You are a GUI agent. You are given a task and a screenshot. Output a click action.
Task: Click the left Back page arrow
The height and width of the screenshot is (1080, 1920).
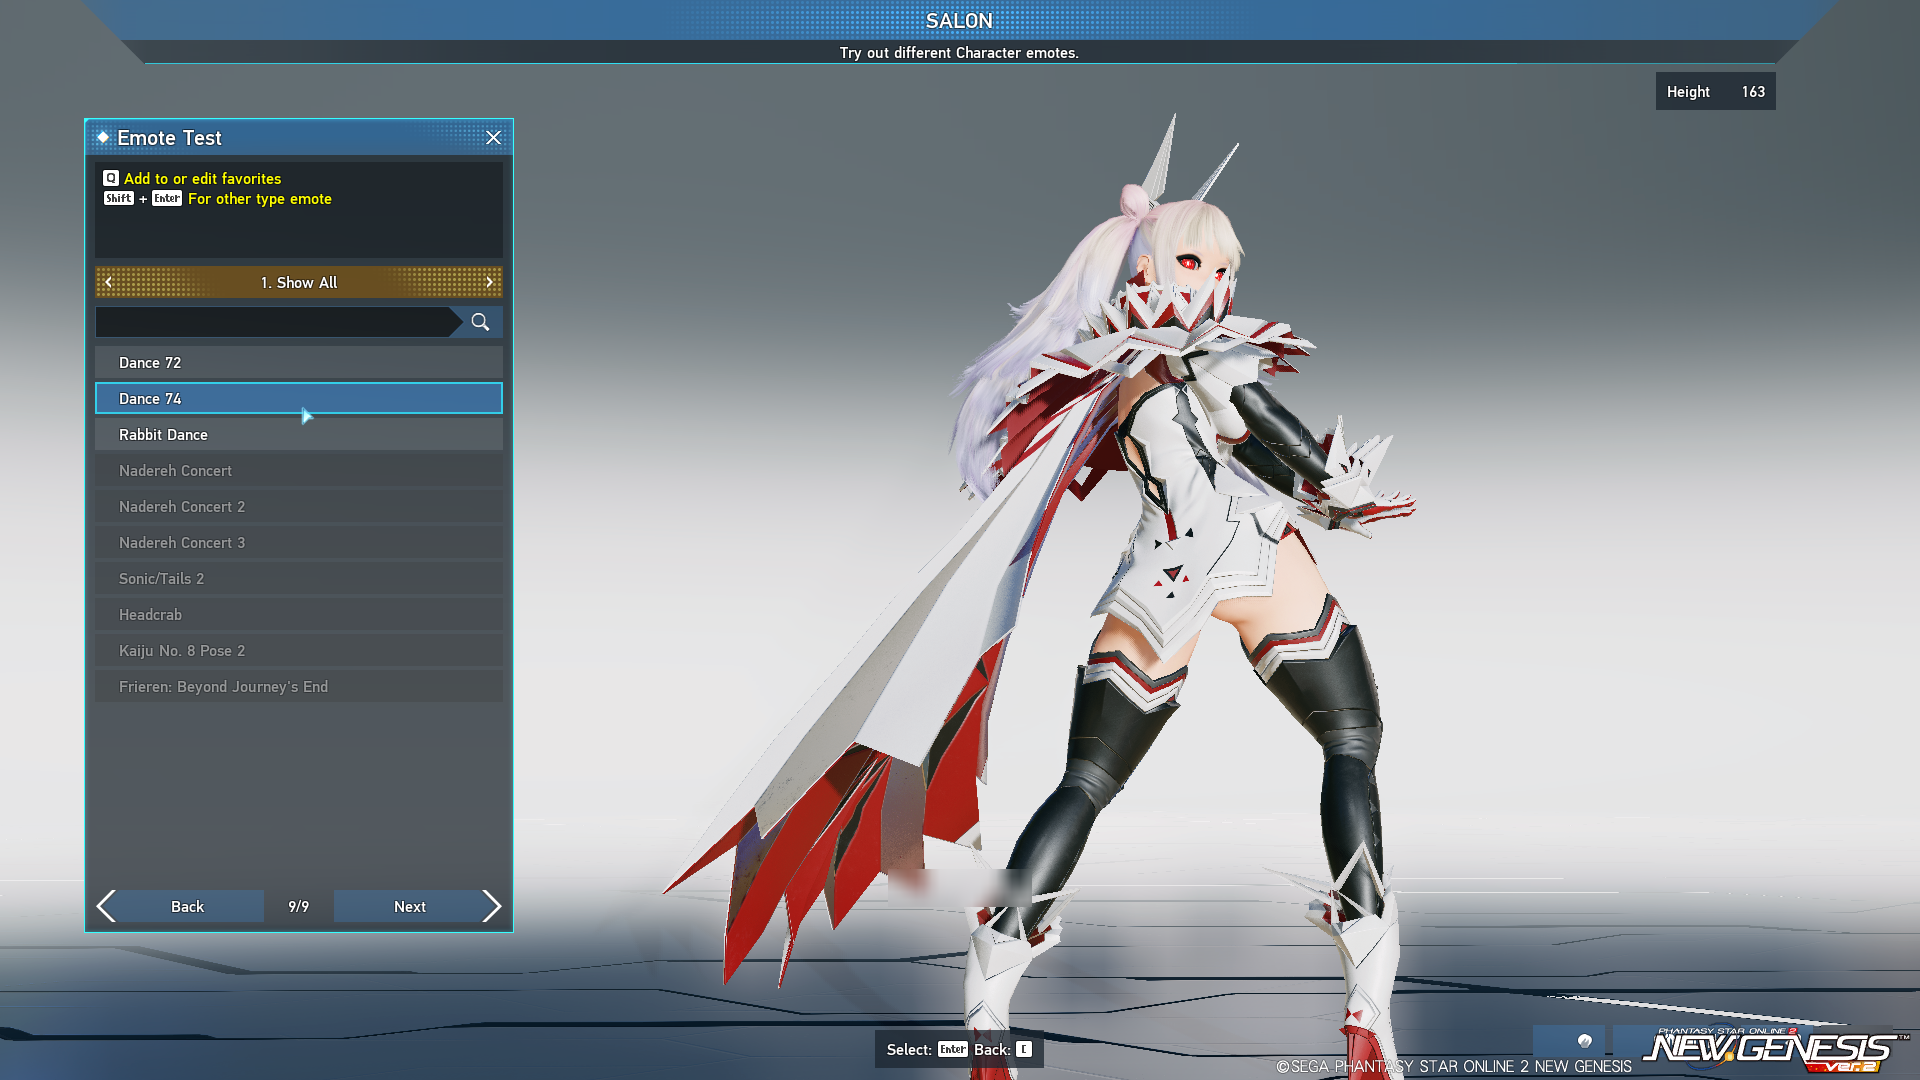[x=107, y=906]
